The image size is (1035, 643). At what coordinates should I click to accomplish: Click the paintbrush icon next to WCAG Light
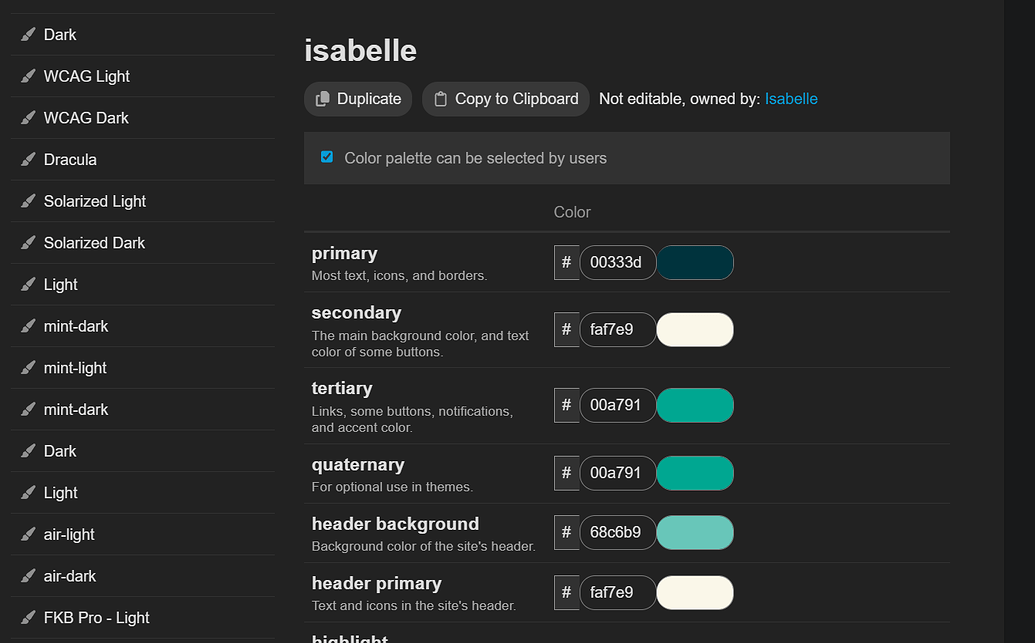point(29,76)
